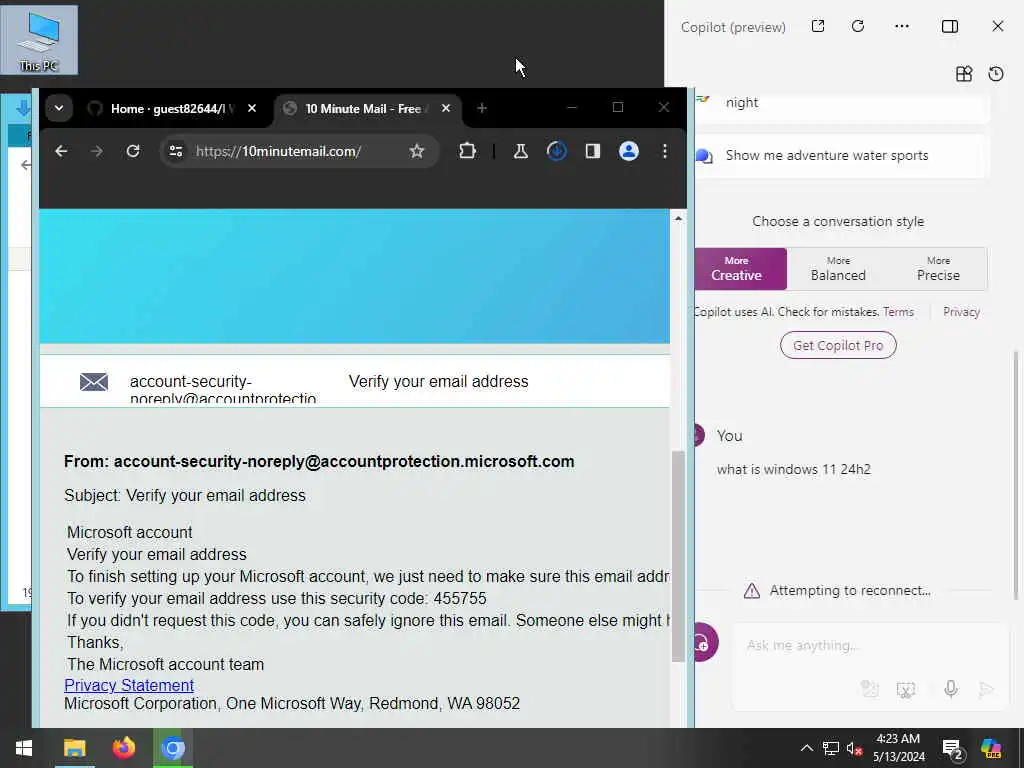Open Copilot plugins icon
The height and width of the screenshot is (768, 1024).
coord(964,74)
